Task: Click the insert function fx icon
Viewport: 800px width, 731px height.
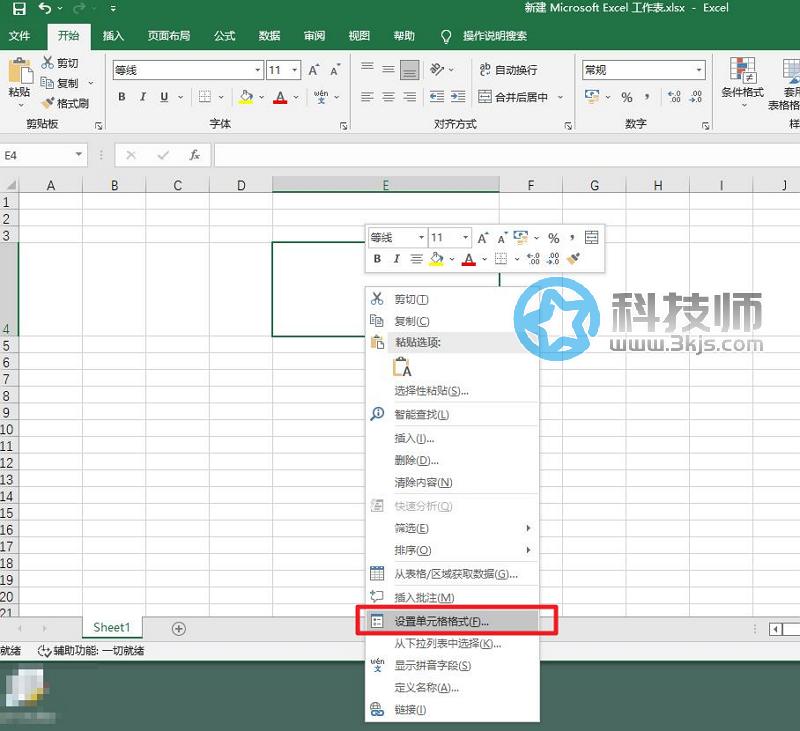Action: [194, 155]
